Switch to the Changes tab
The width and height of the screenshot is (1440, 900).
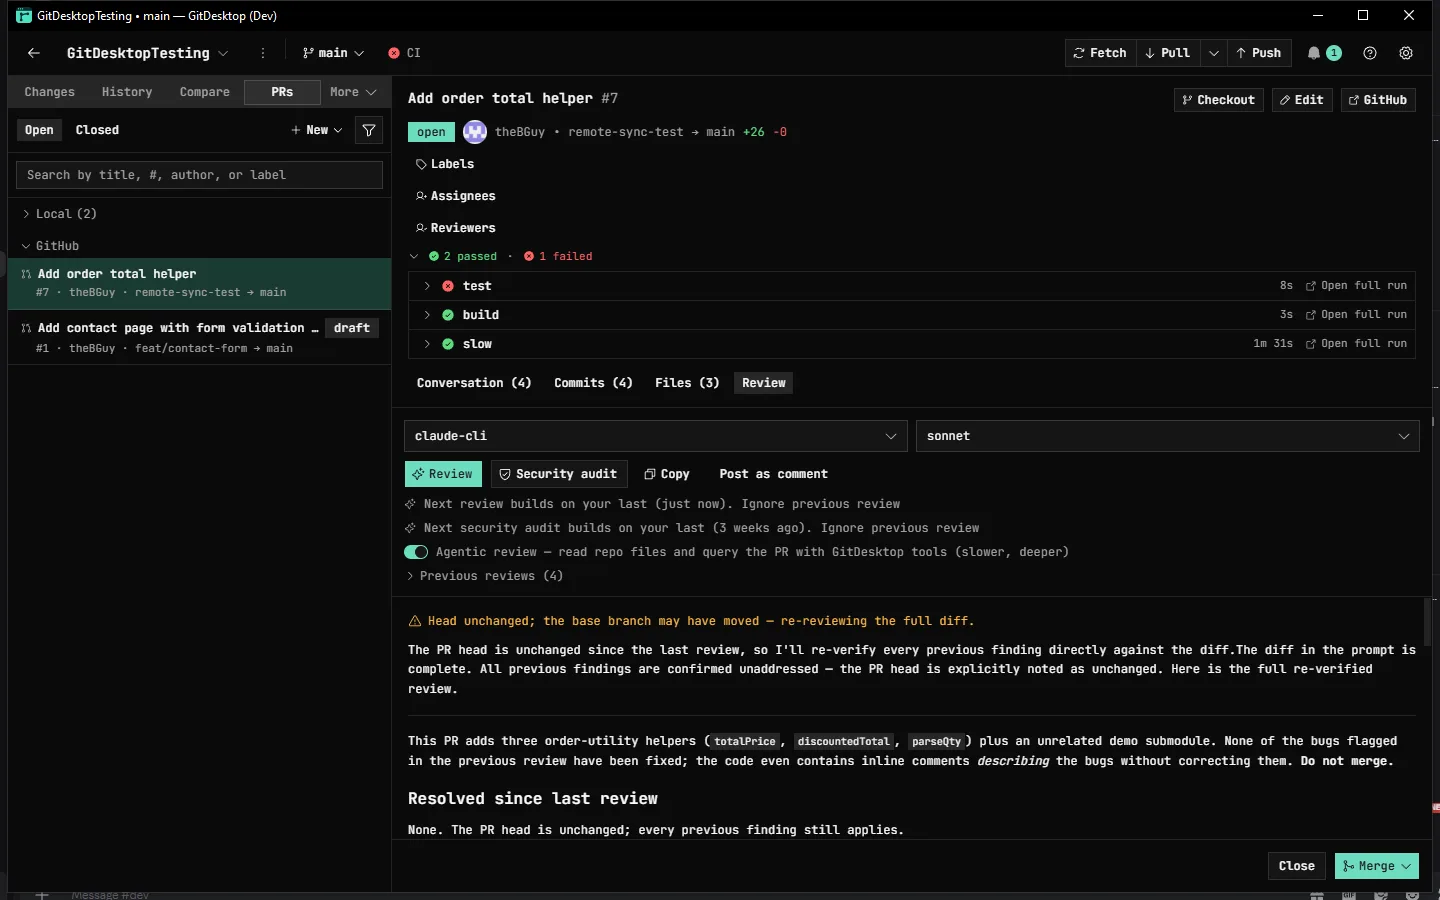(x=50, y=92)
